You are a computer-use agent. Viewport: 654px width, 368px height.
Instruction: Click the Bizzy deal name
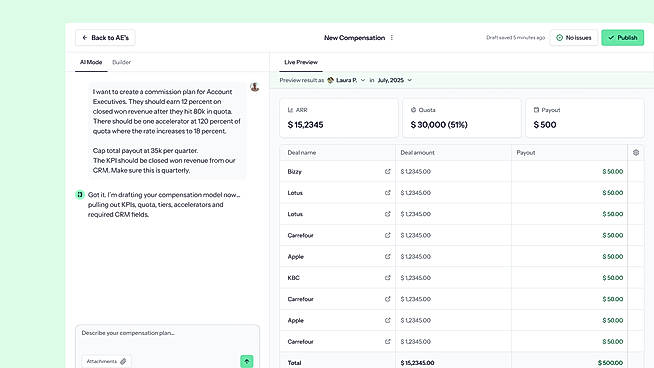(x=294, y=171)
